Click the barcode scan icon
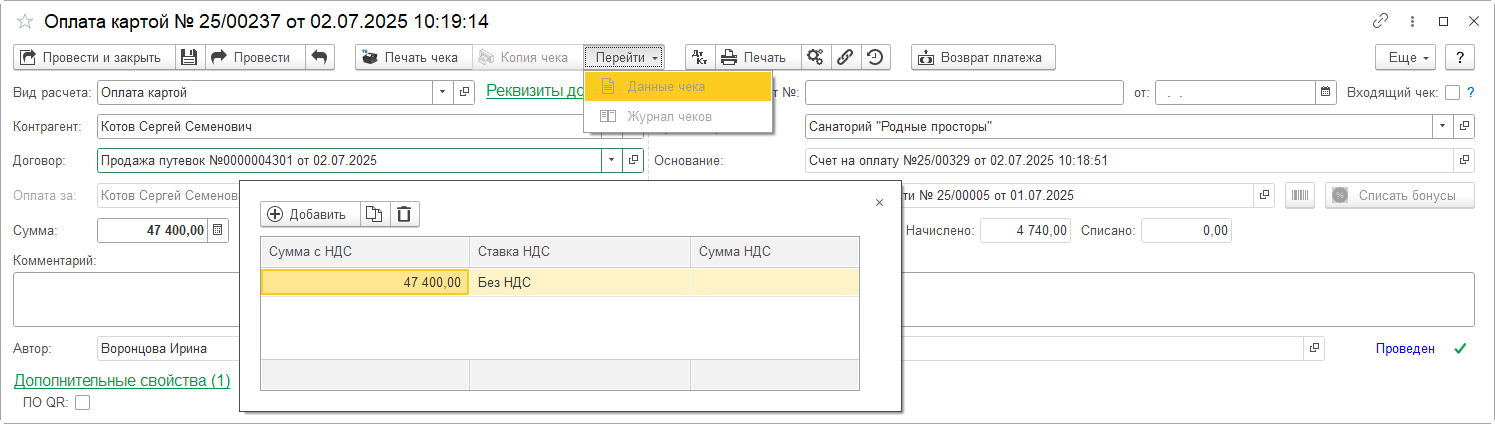The image size is (1495, 424). click(x=1299, y=195)
